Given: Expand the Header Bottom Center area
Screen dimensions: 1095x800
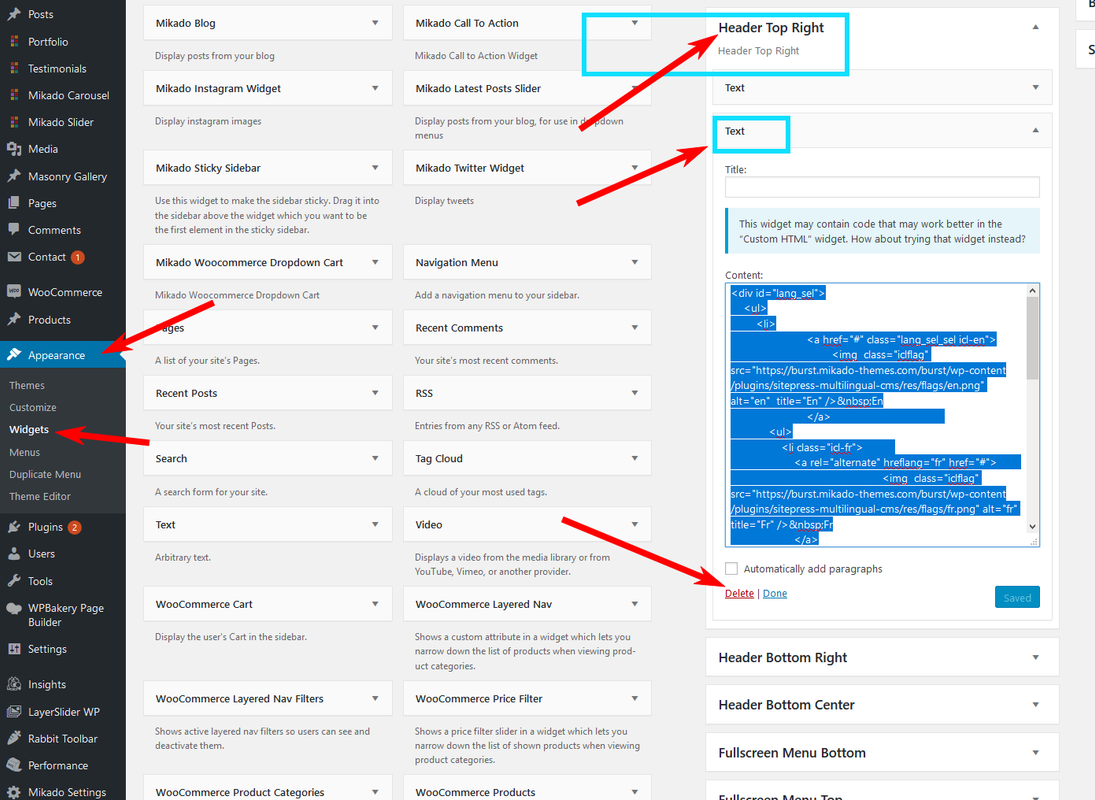Looking at the screenshot, I should pos(1036,704).
